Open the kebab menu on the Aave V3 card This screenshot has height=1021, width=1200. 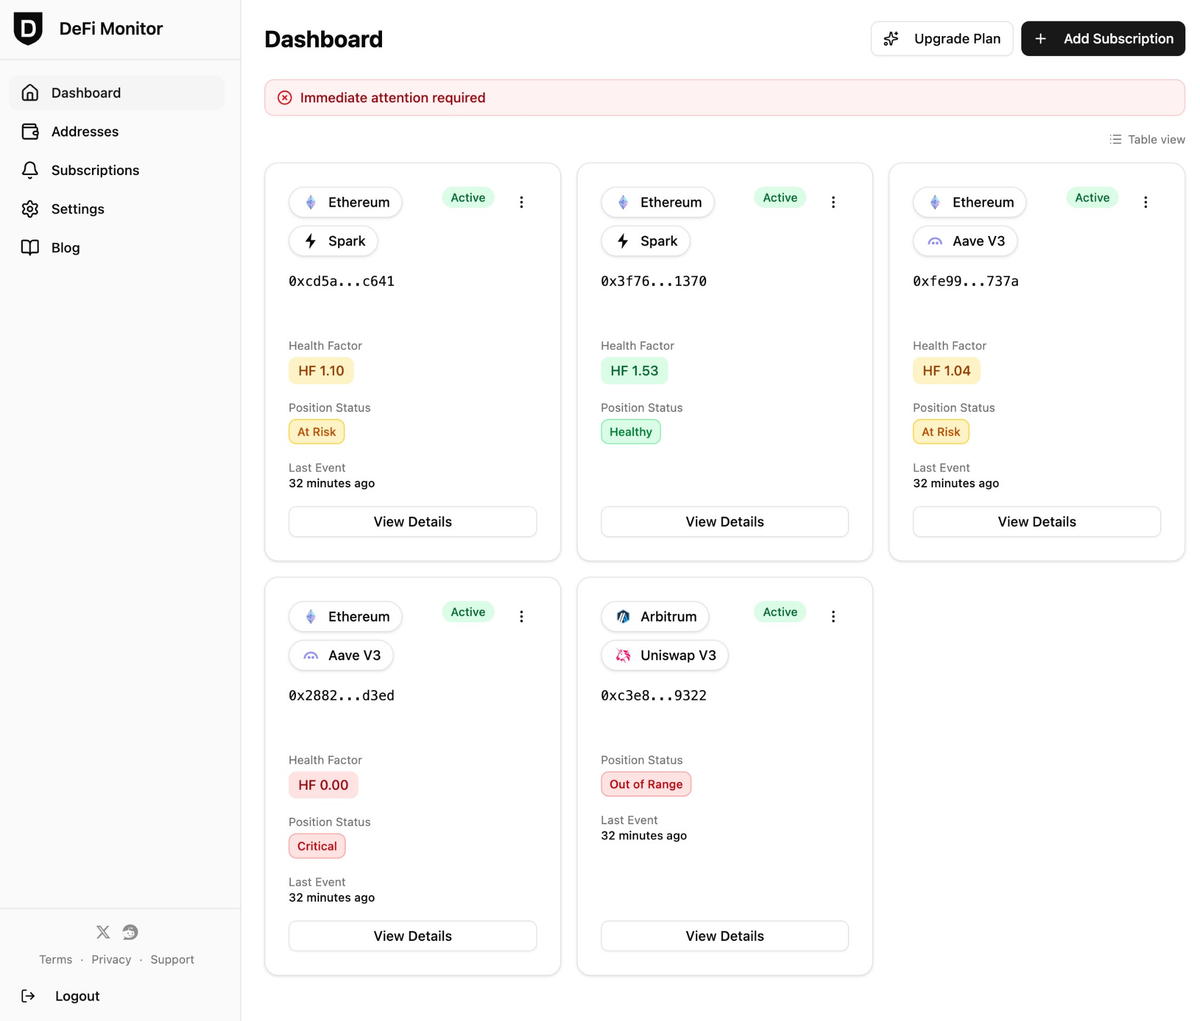coord(1145,201)
